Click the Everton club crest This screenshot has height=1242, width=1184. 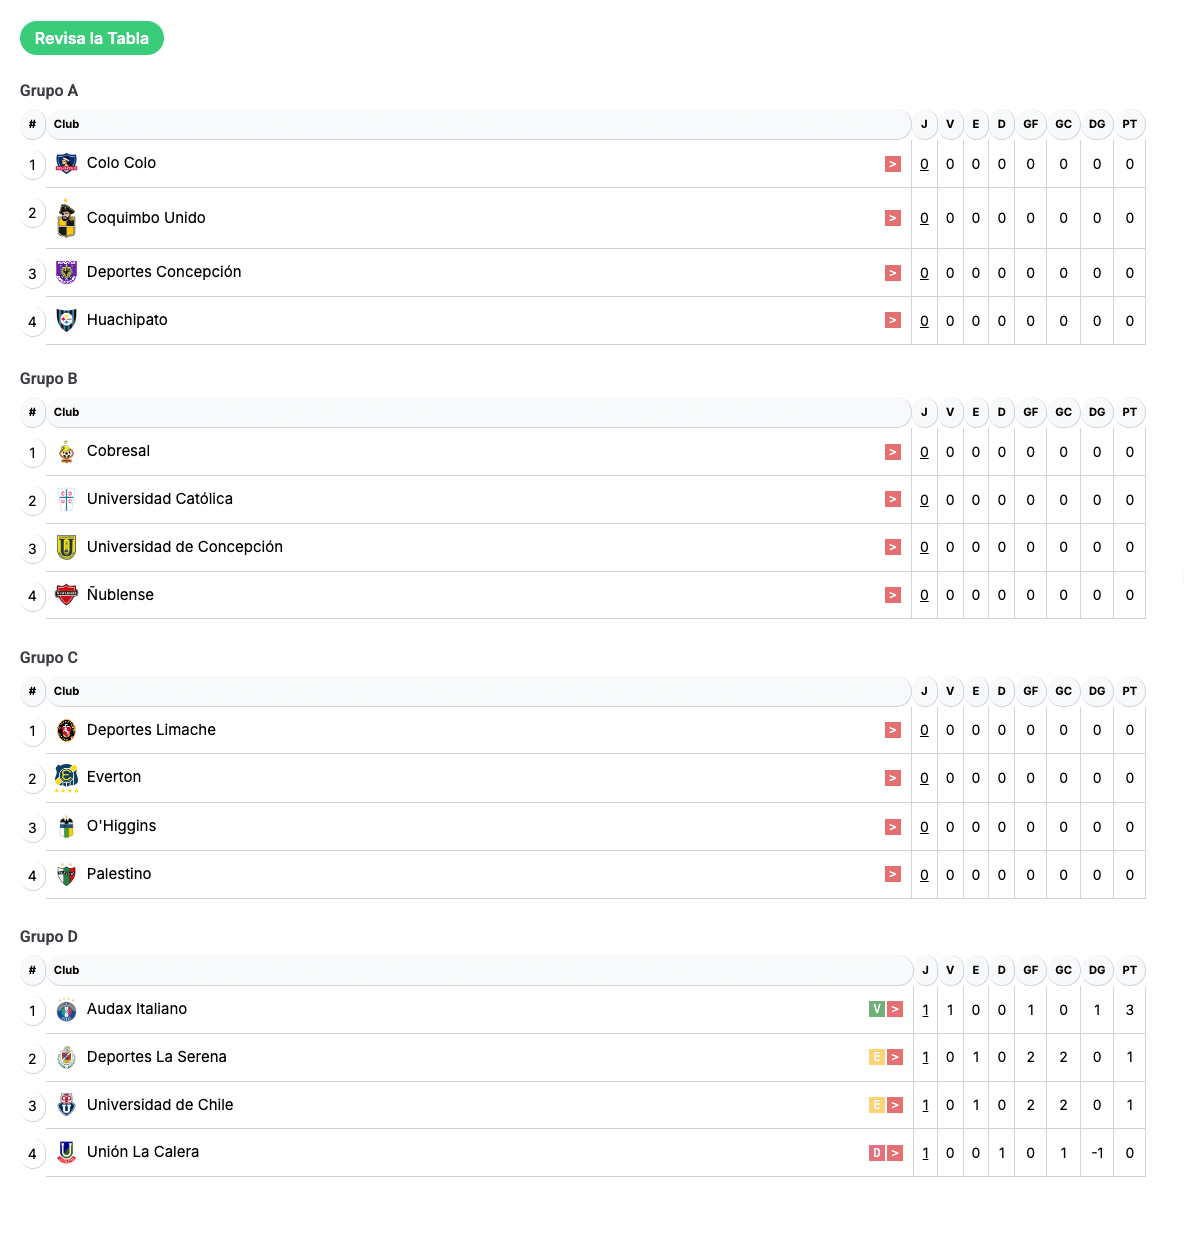[x=66, y=777]
